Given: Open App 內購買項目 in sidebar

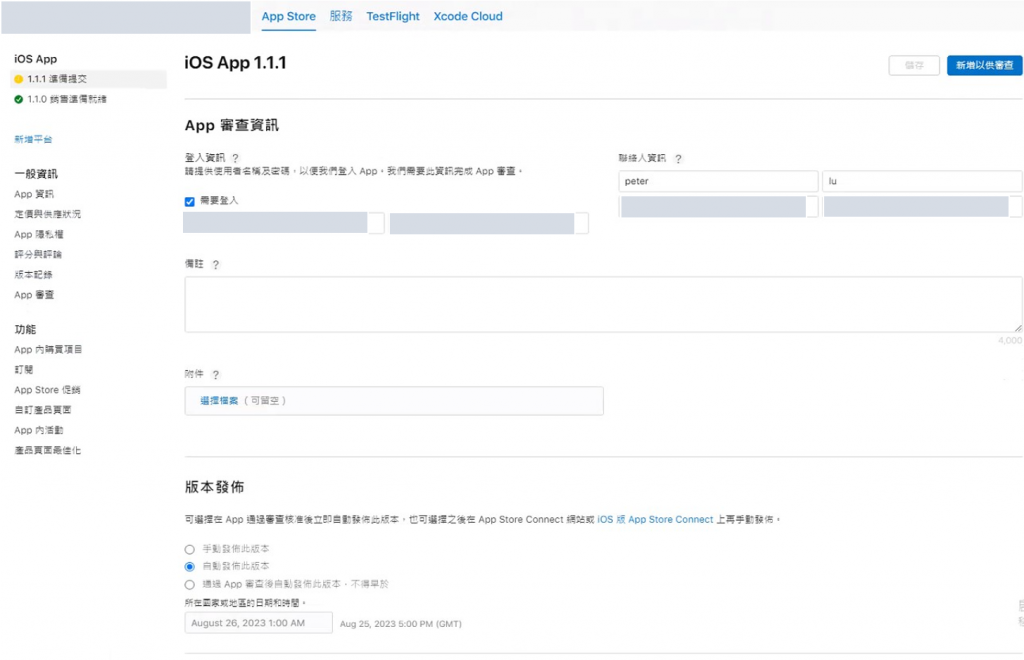Looking at the screenshot, I should (48, 350).
